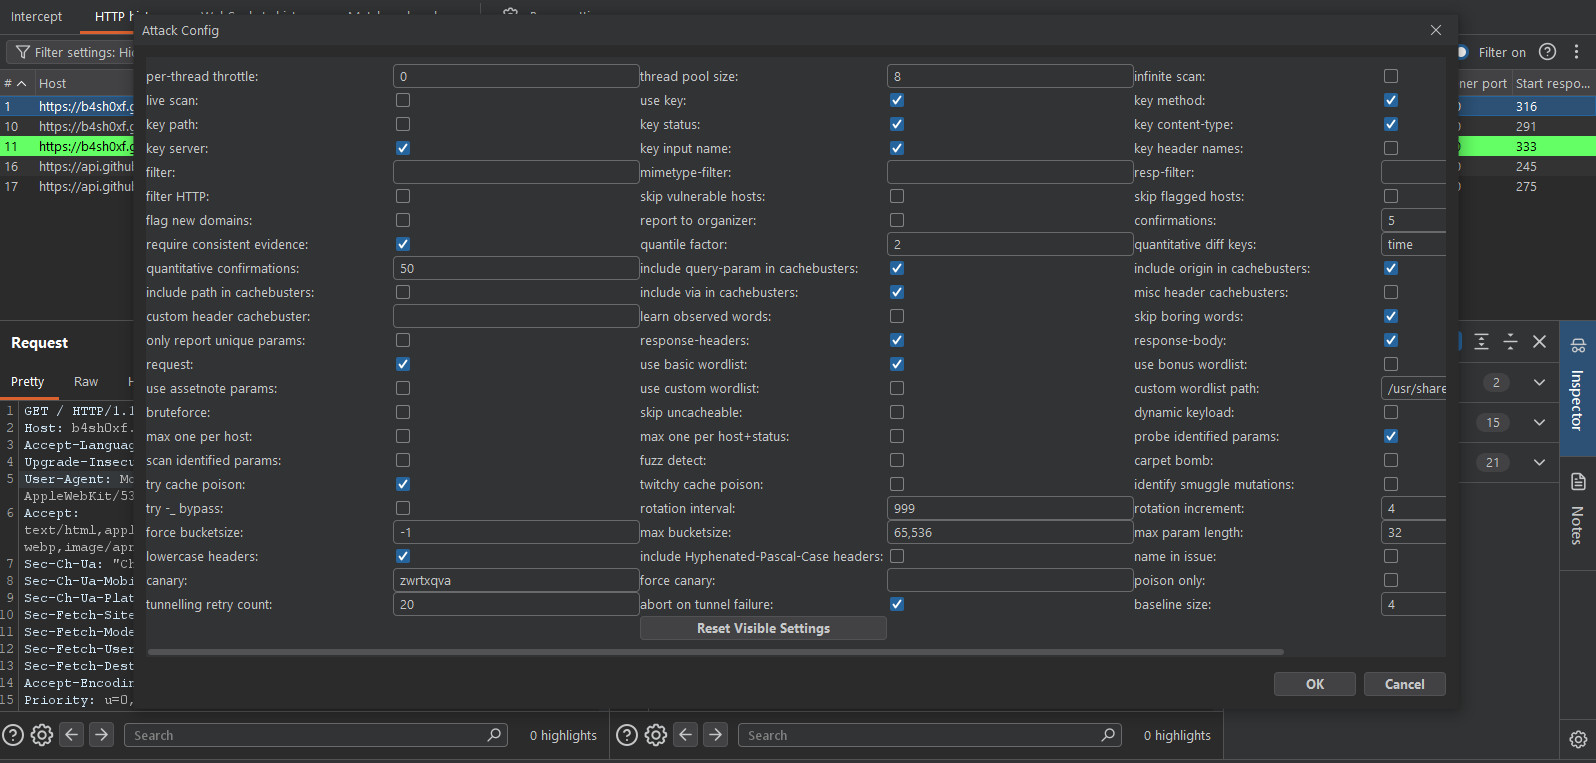Go to next match in response search

coord(716,735)
